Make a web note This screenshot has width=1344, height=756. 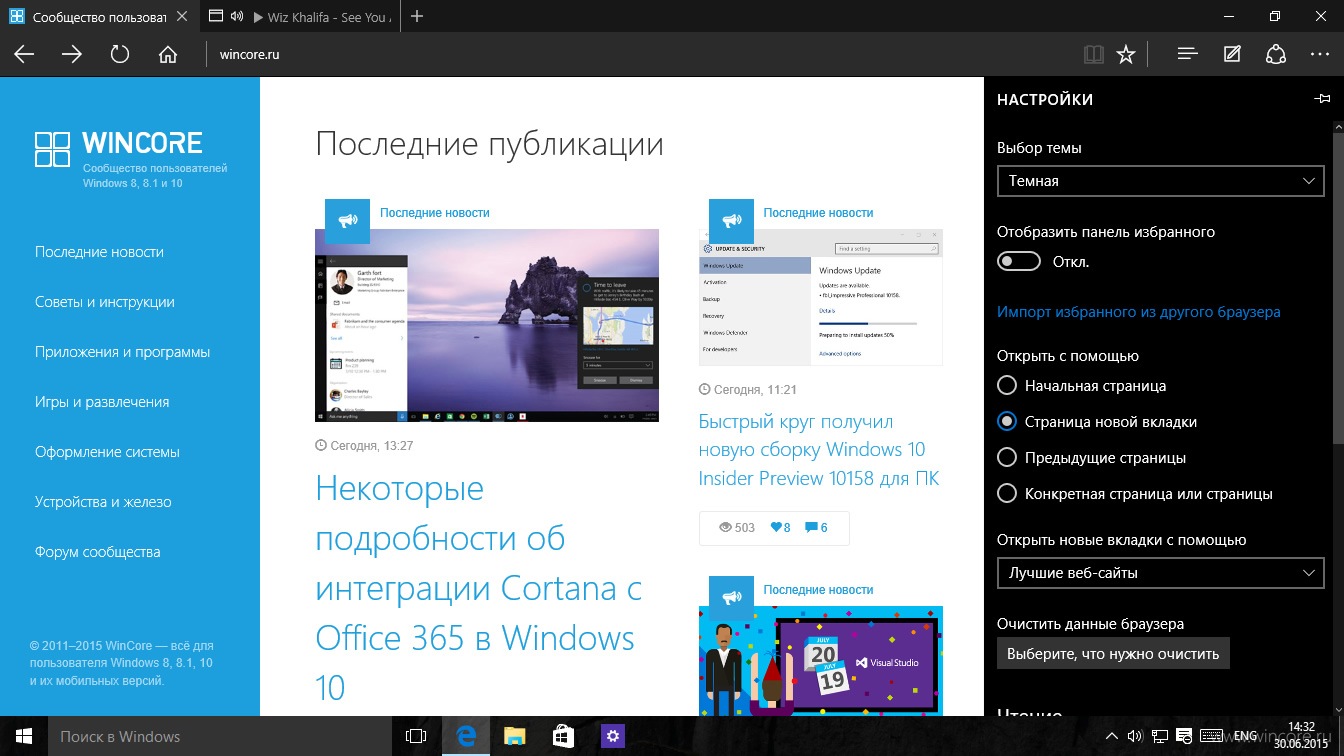click(1232, 54)
